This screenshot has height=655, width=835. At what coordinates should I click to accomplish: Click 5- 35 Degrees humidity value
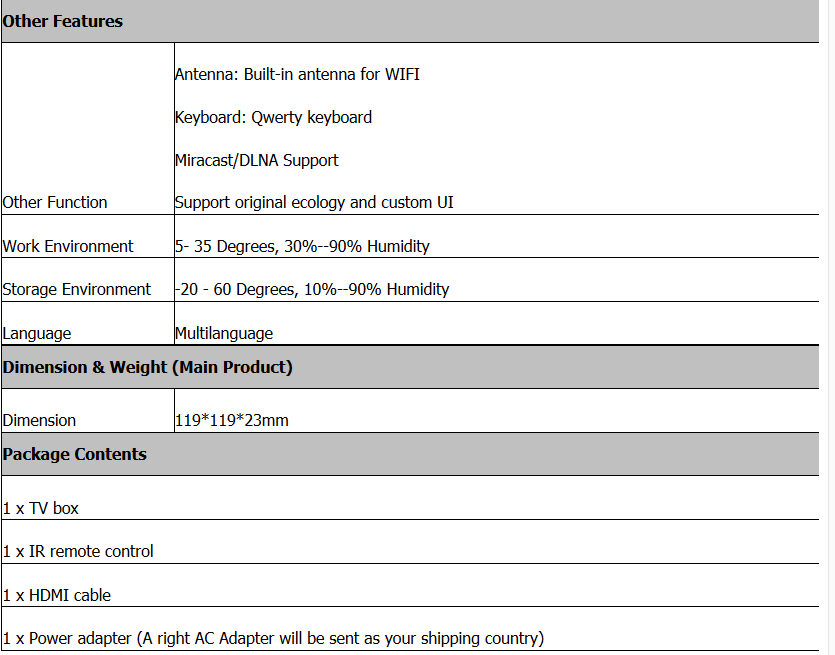302,246
